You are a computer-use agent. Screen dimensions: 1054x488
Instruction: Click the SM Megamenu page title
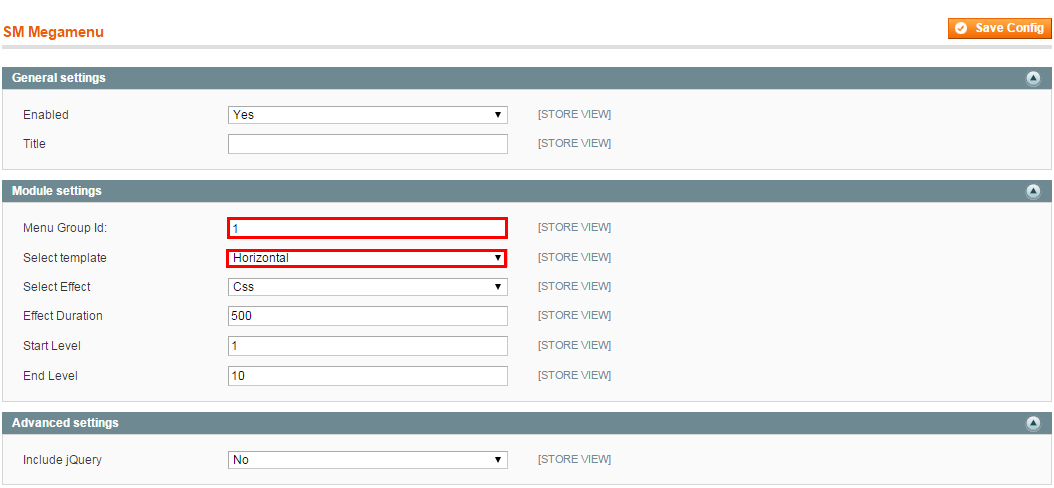click(x=53, y=32)
